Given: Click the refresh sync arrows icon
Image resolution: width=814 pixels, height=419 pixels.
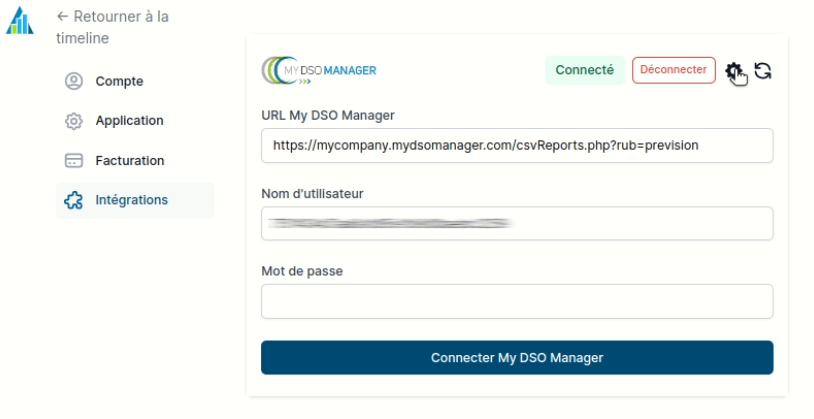Looking at the screenshot, I should click(x=763, y=70).
